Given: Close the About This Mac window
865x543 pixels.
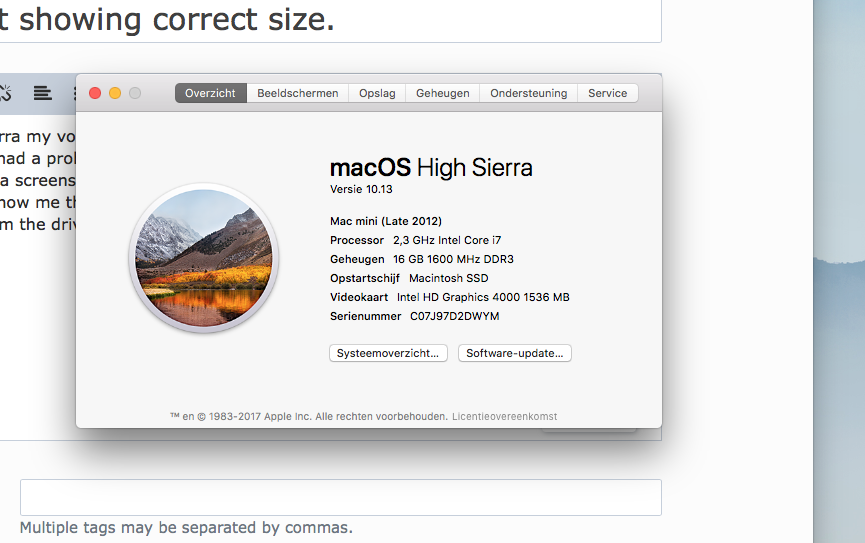Looking at the screenshot, I should click(x=95, y=93).
